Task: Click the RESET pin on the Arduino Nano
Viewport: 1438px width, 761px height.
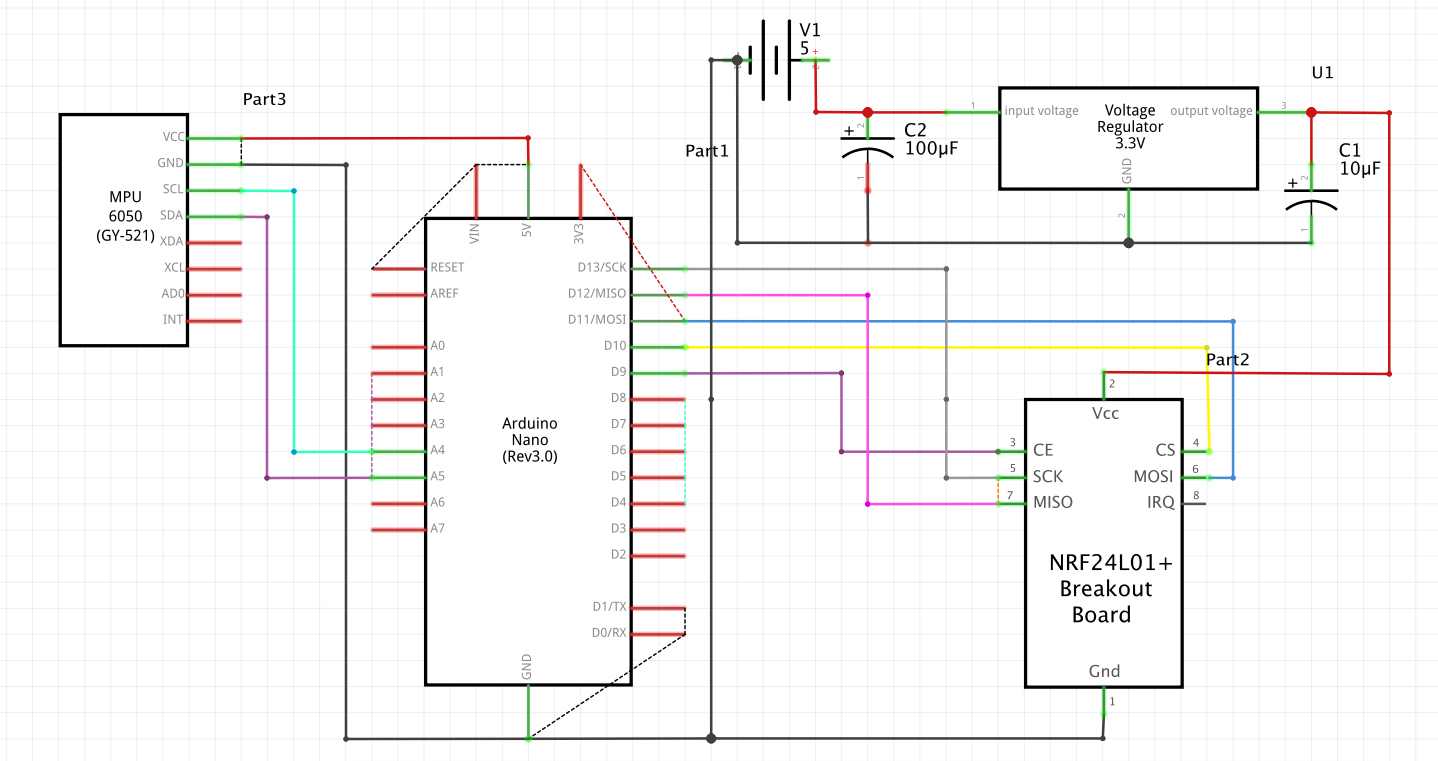Action: point(398,268)
